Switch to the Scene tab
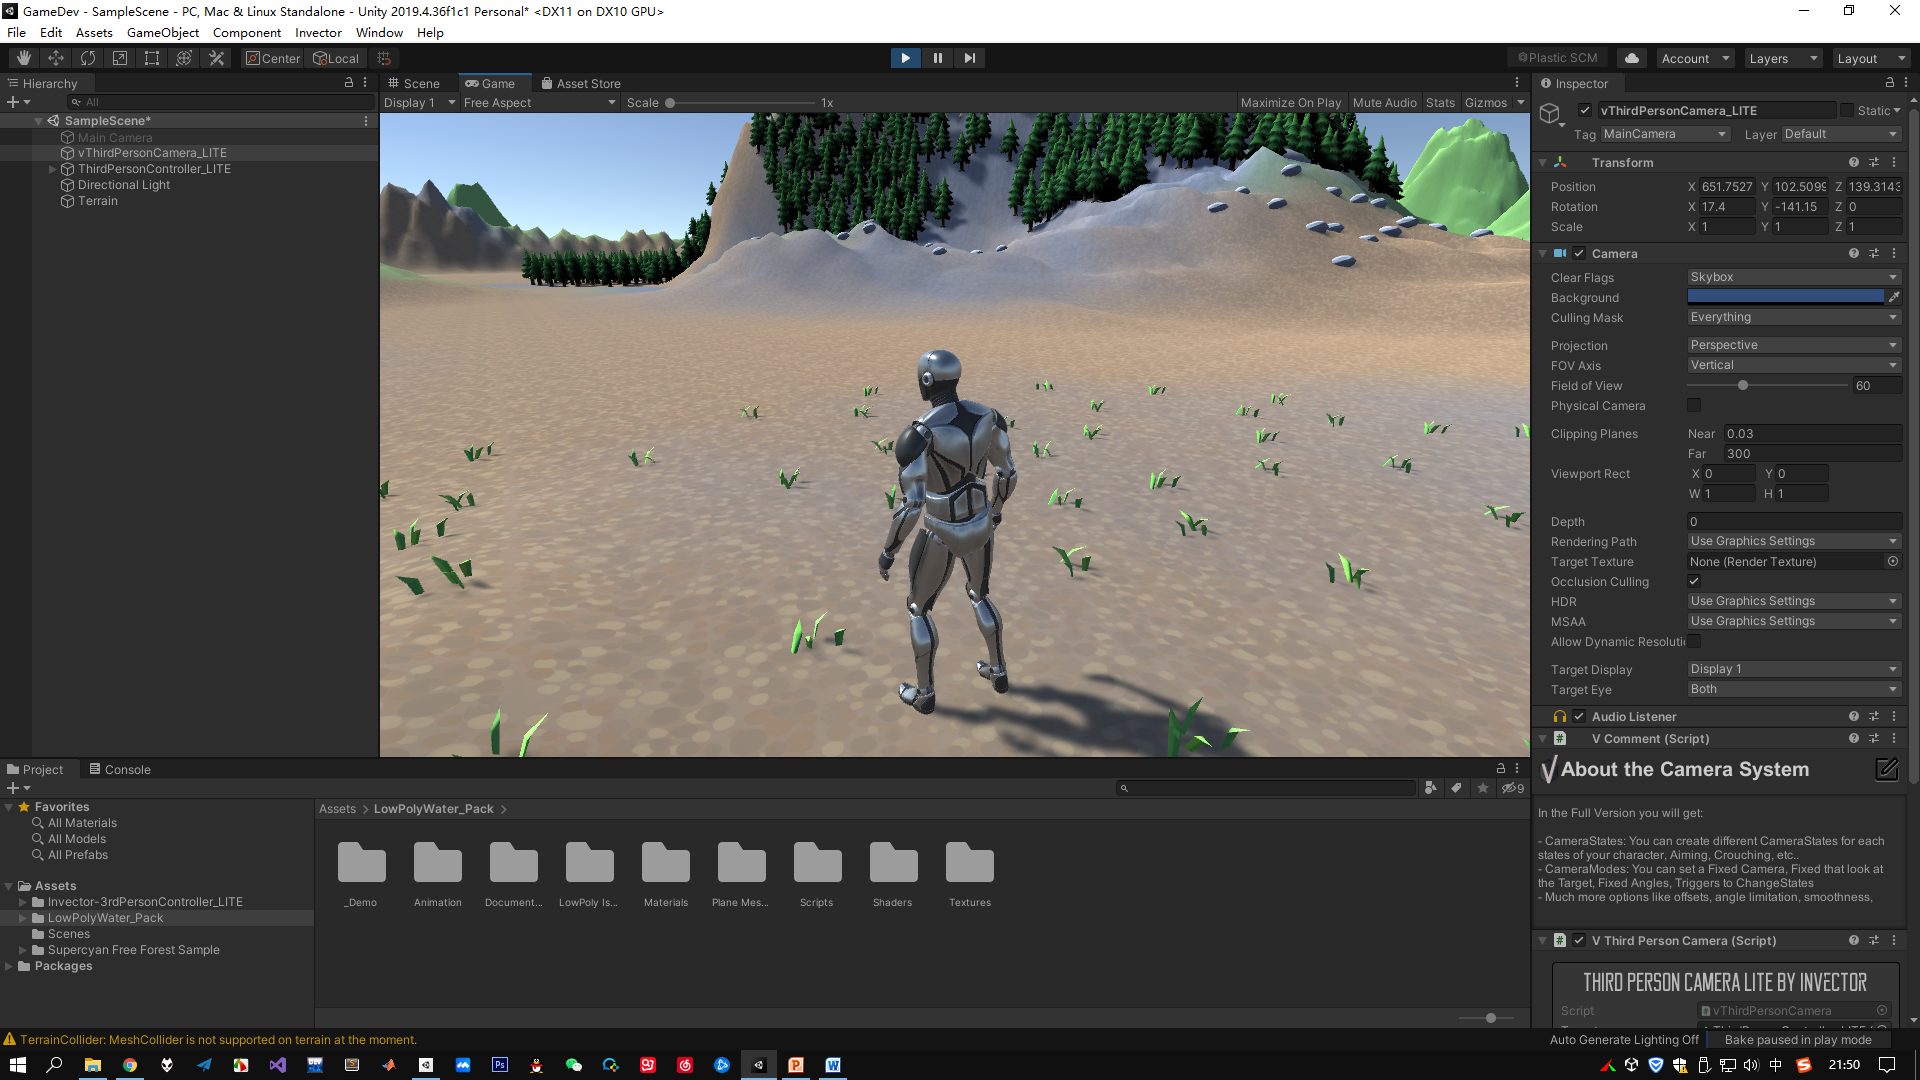This screenshot has width=1920, height=1080. click(414, 83)
